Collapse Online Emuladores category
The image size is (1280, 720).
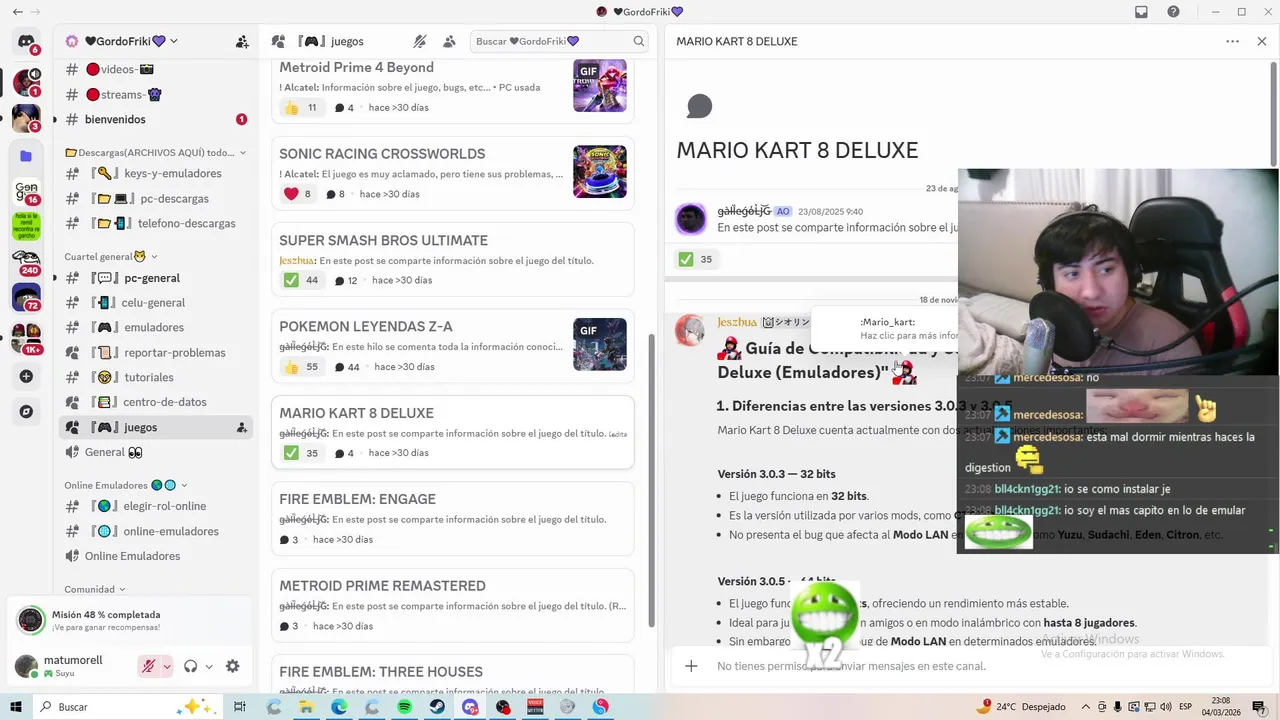tap(125, 485)
